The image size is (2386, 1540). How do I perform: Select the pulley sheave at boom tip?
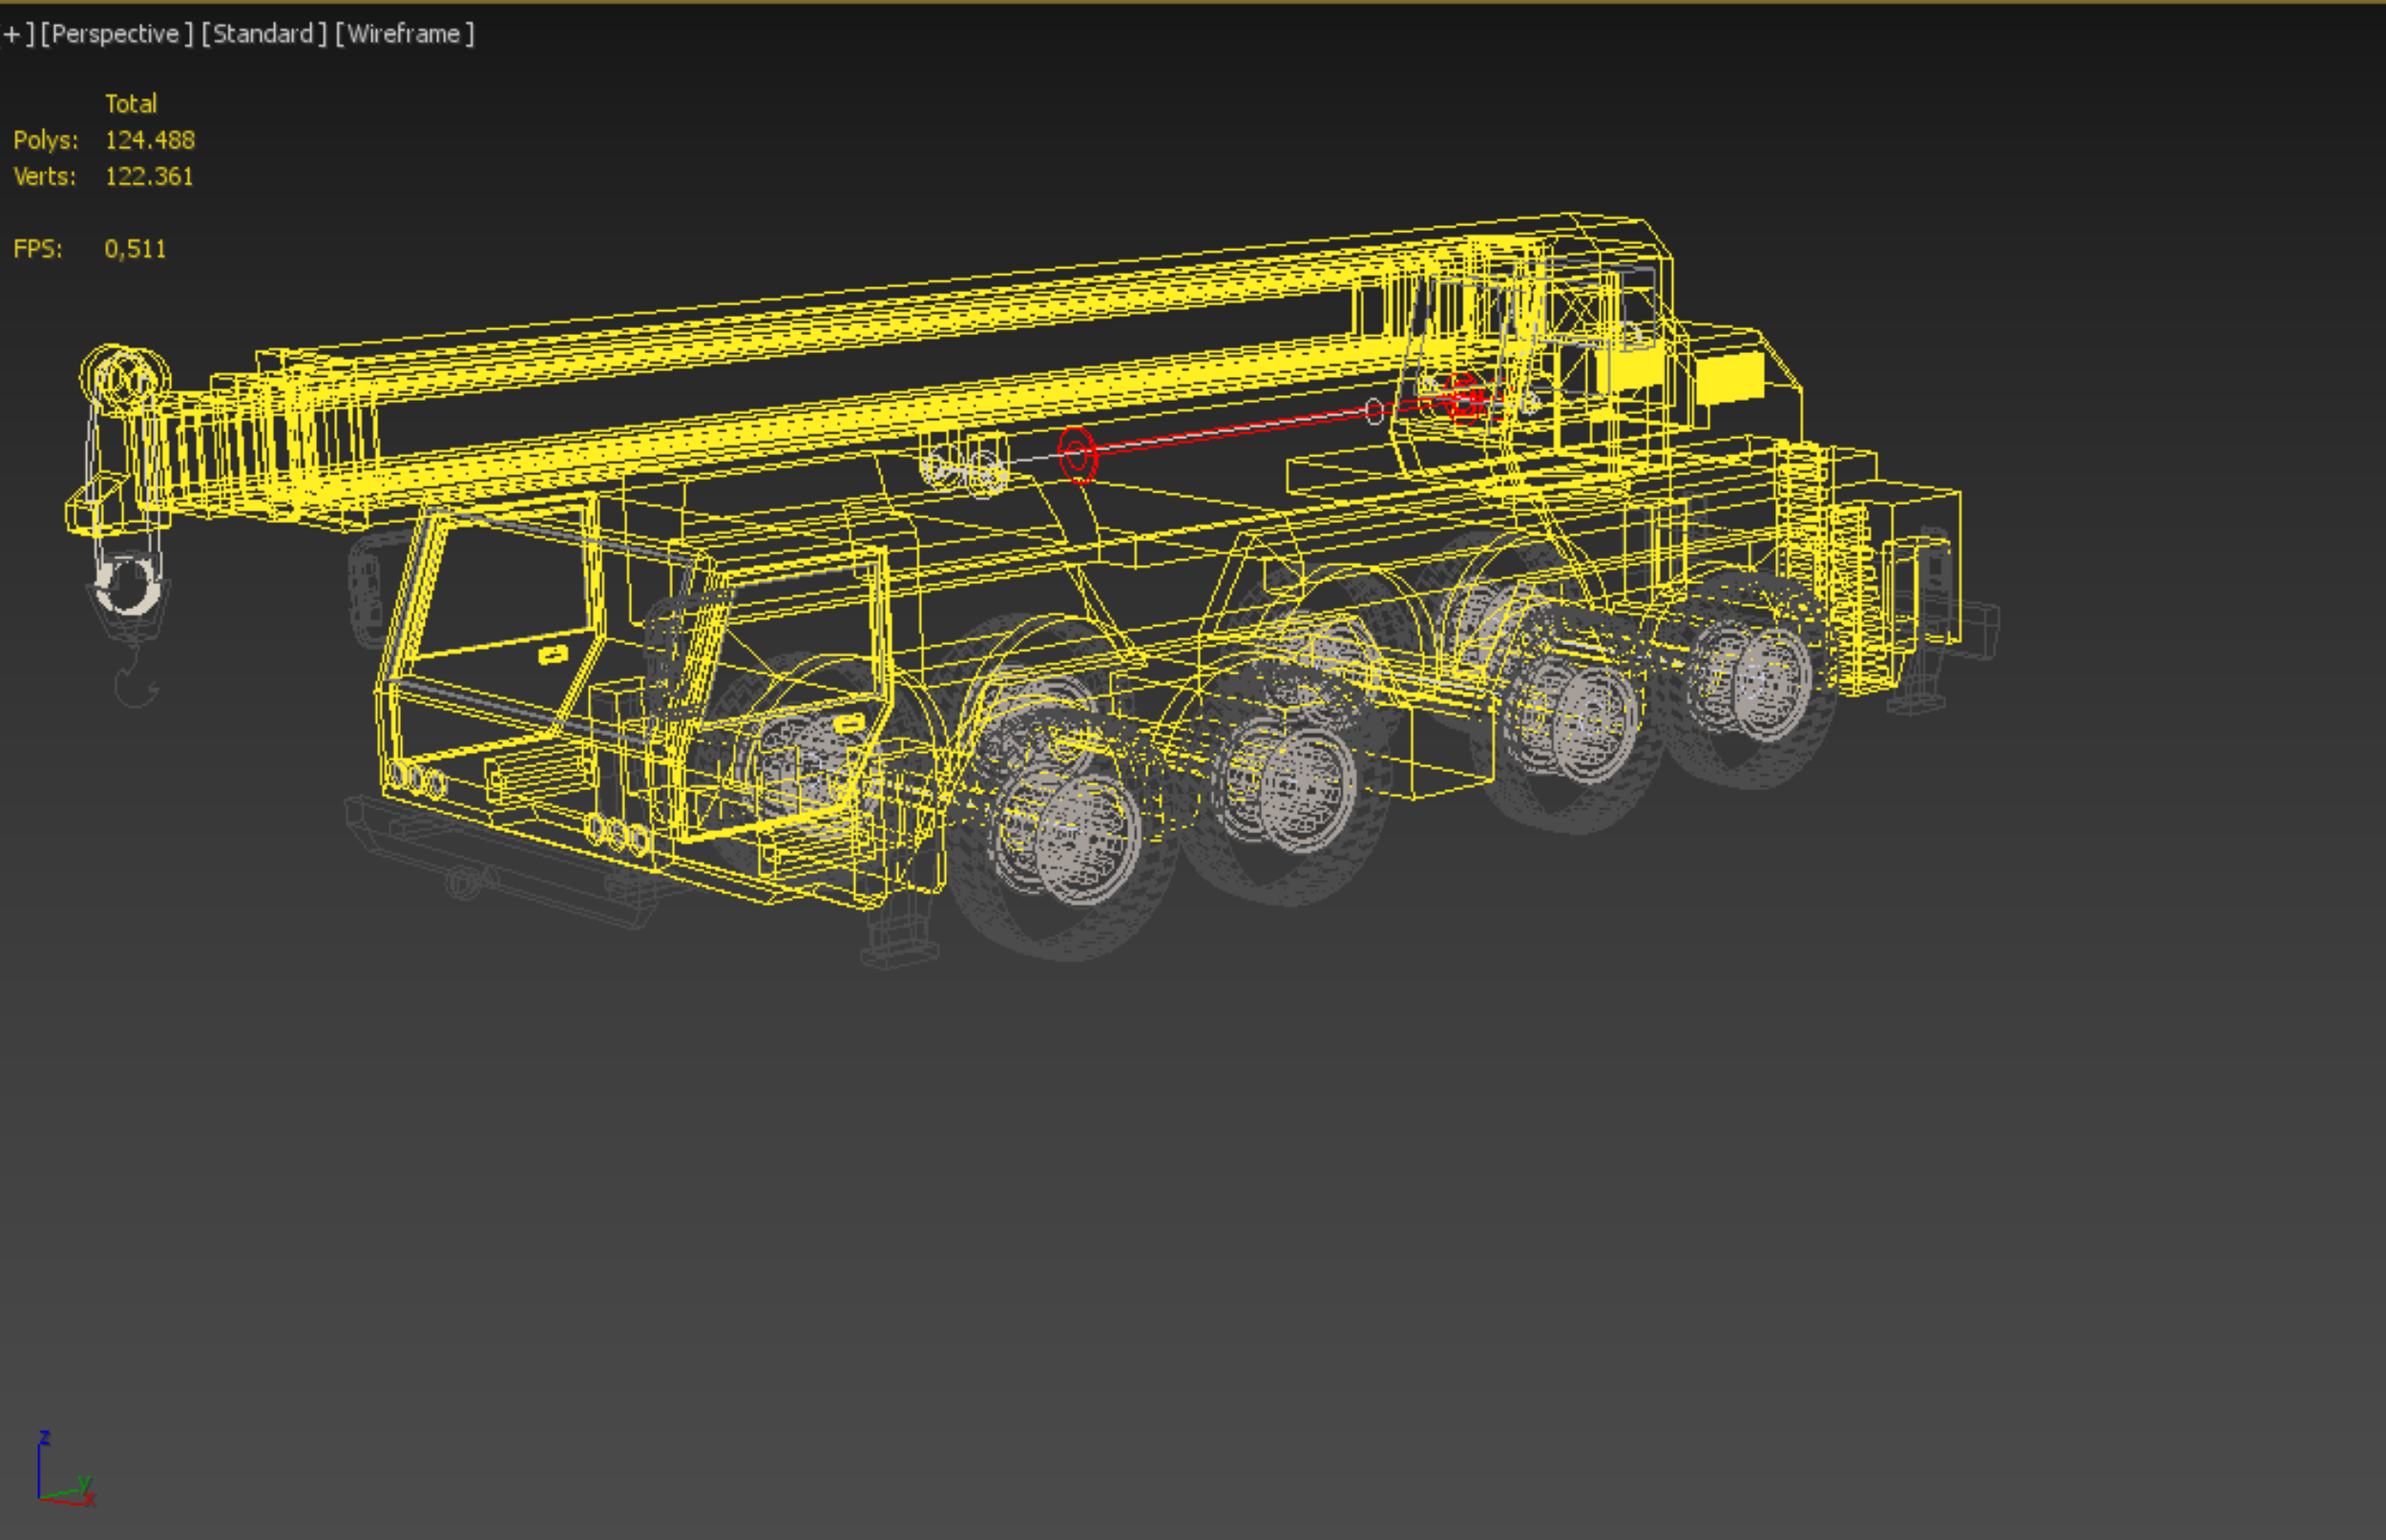pos(125,378)
